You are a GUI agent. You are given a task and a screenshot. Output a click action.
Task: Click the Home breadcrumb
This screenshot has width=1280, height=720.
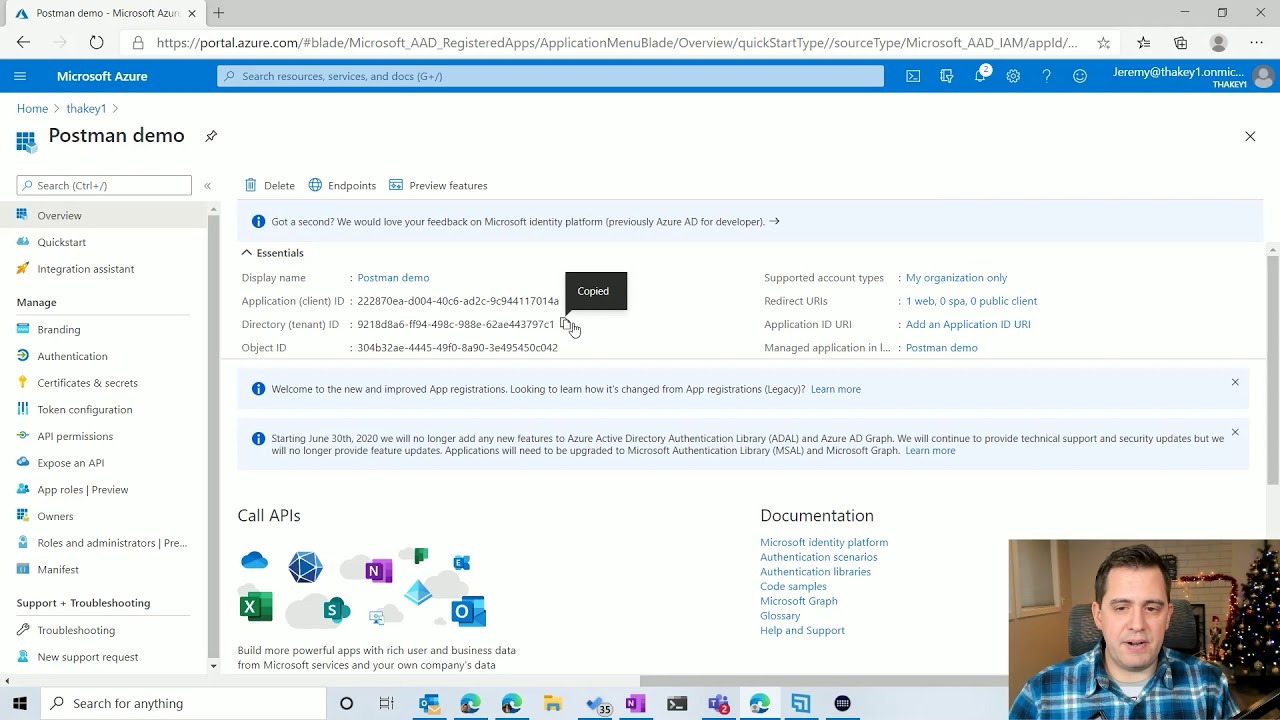[32, 108]
